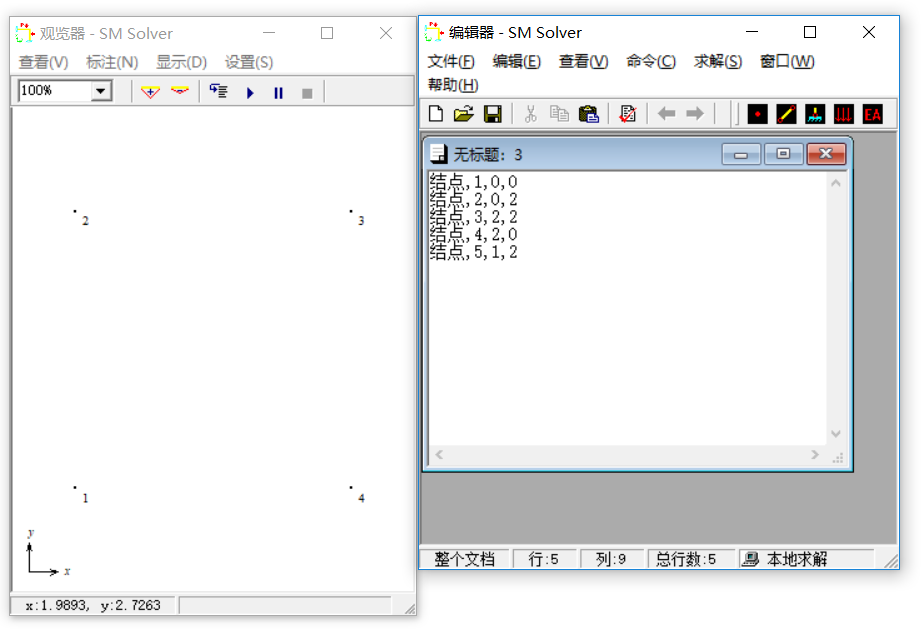Click the line 结点,1,0,0 in editor
The image size is (922, 634).
pyautogui.click(x=473, y=181)
